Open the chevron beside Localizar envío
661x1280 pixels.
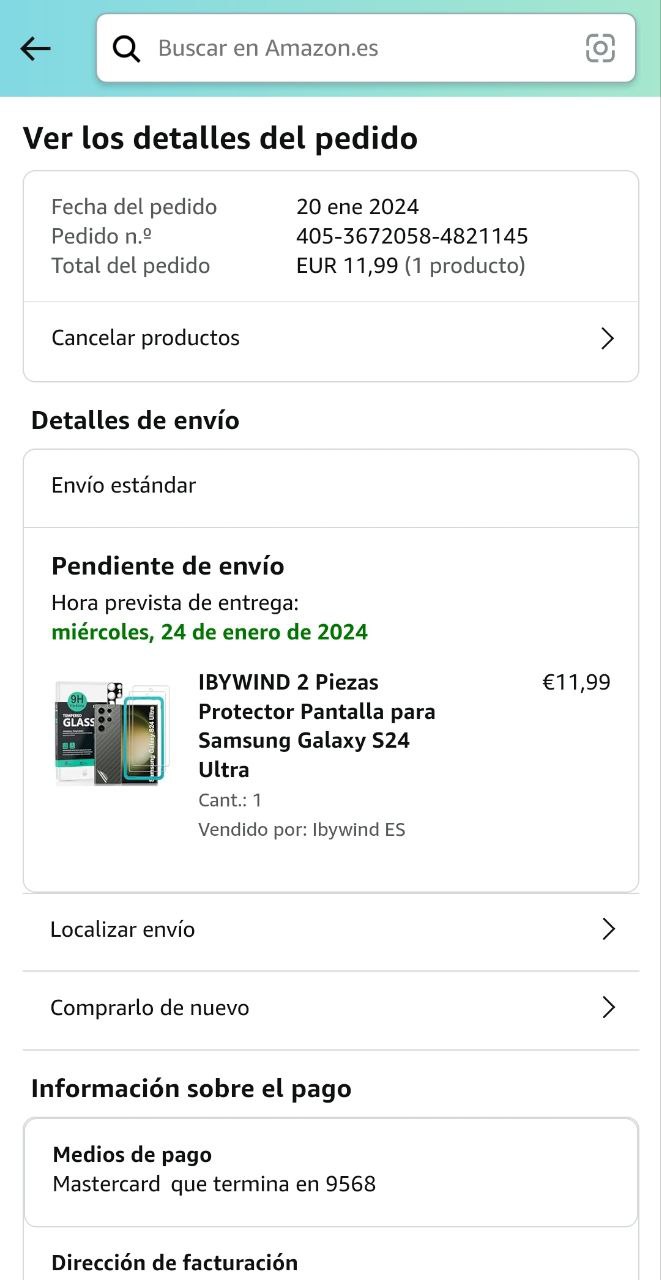pyautogui.click(x=607, y=929)
